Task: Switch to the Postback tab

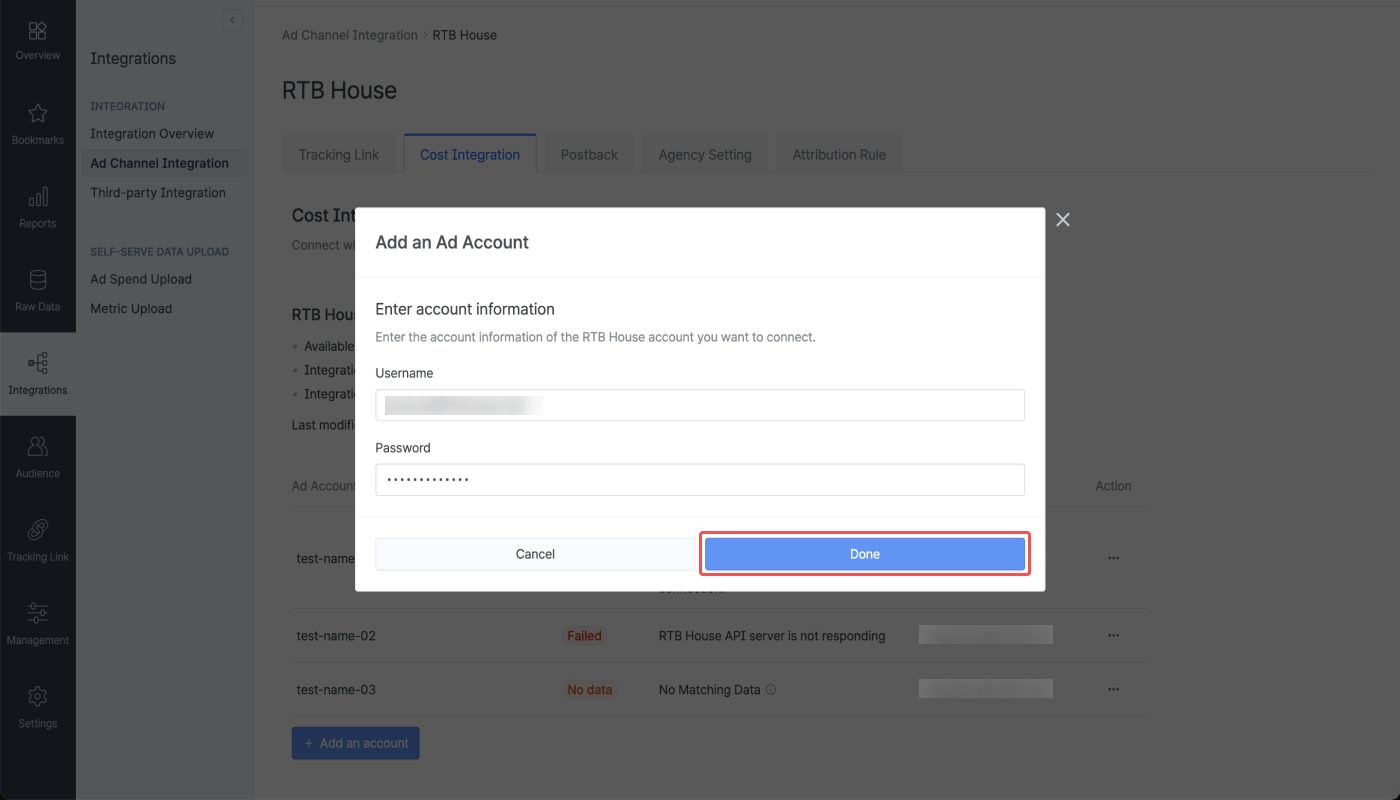Action: [x=589, y=155]
